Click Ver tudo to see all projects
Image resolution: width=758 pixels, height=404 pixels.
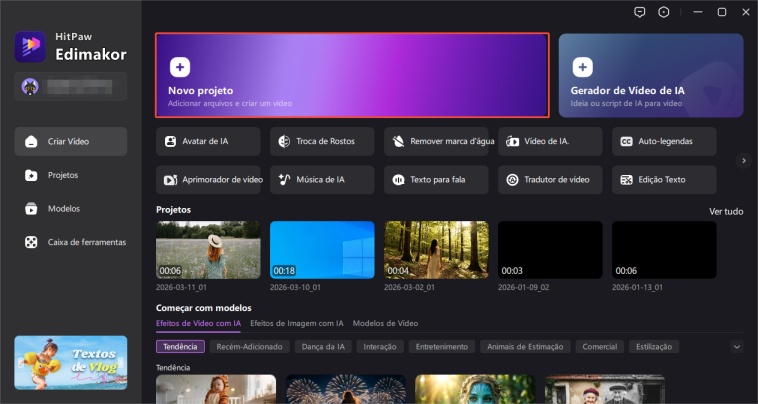pyautogui.click(x=726, y=211)
